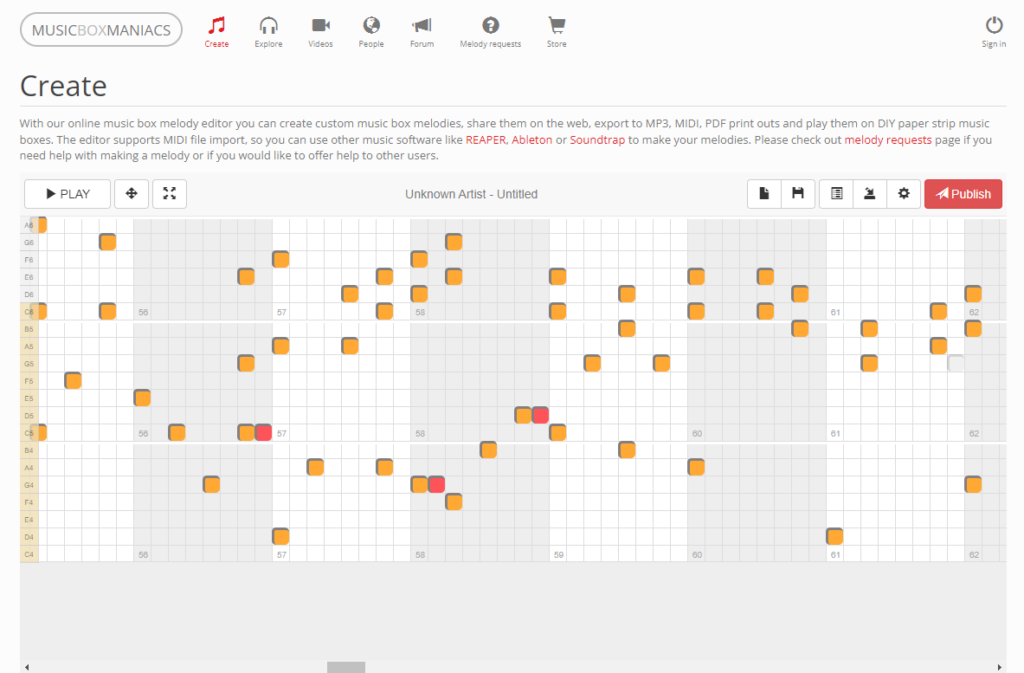
Task: Switch the editor to fullscreen mode
Action: click(x=169, y=193)
